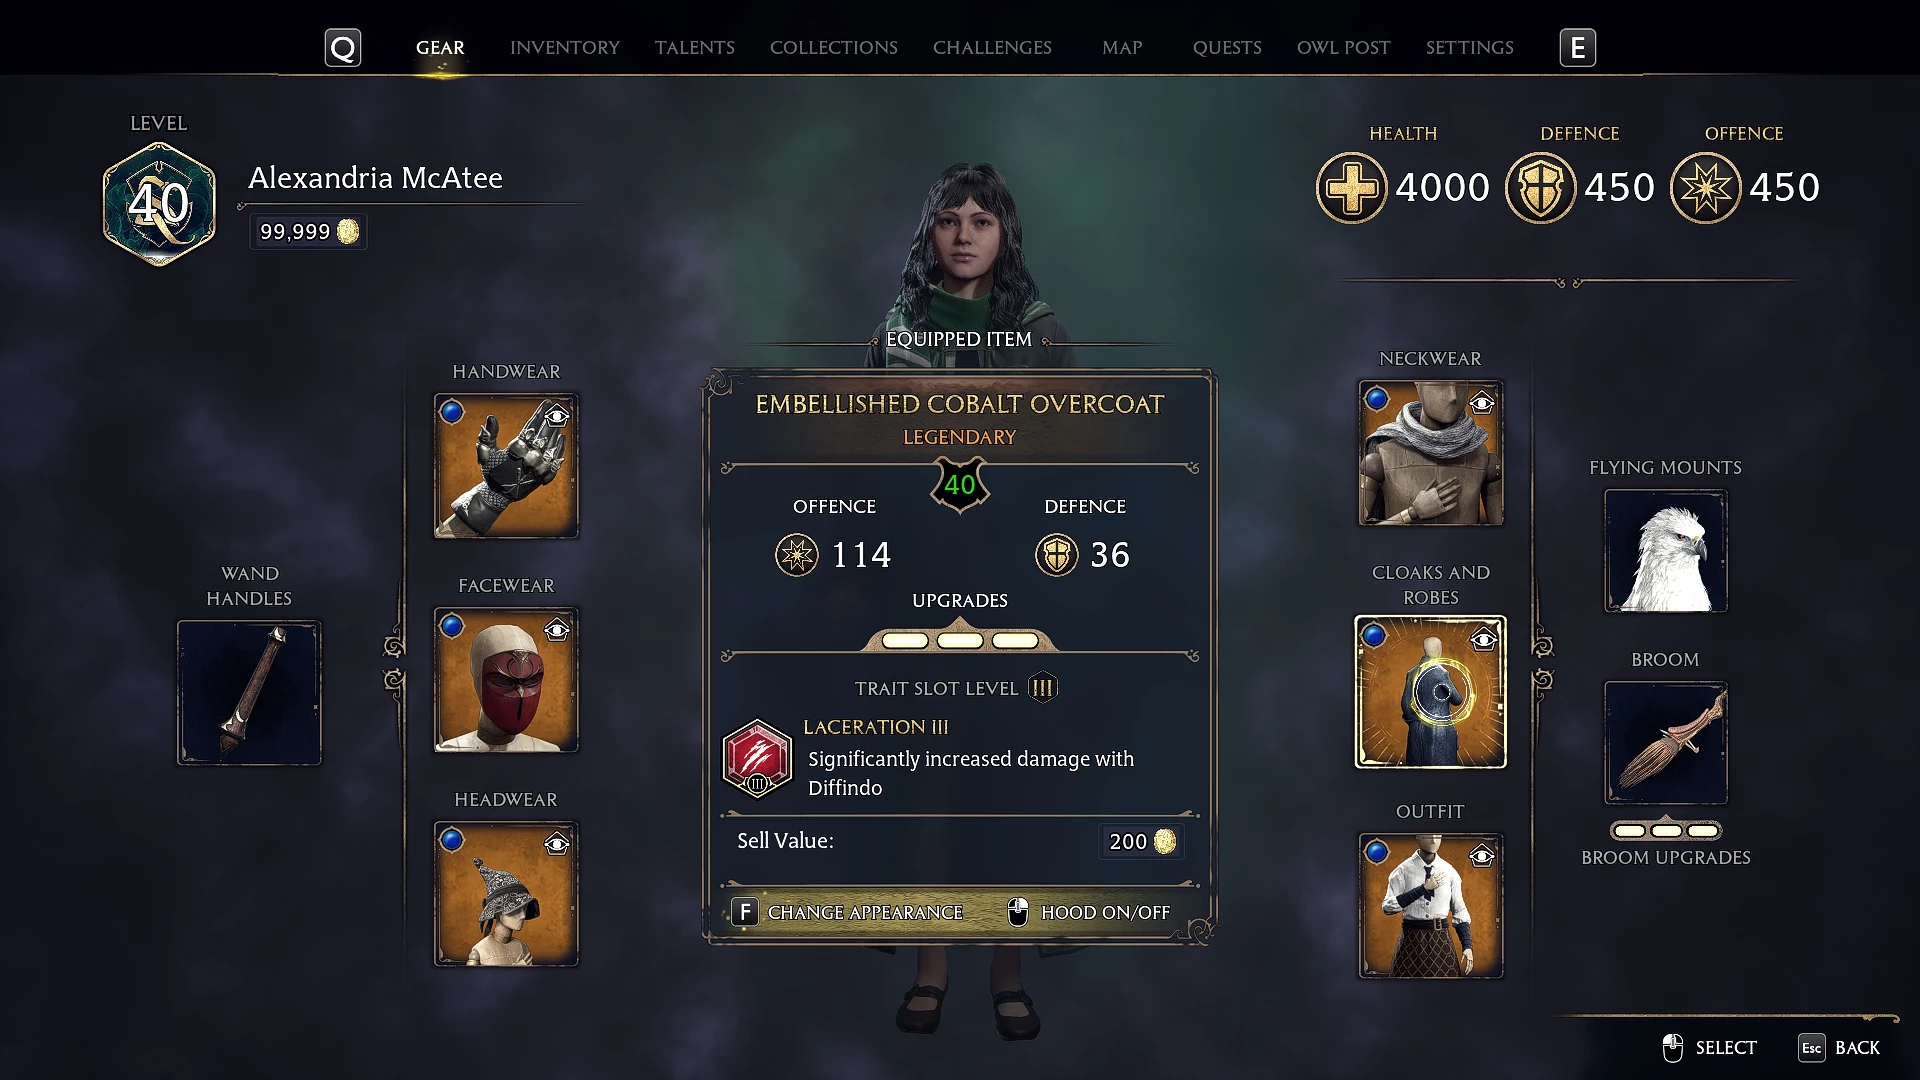The image size is (1920, 1080).
Task: Click the Back button
Action: (x=1840, y=1048)
